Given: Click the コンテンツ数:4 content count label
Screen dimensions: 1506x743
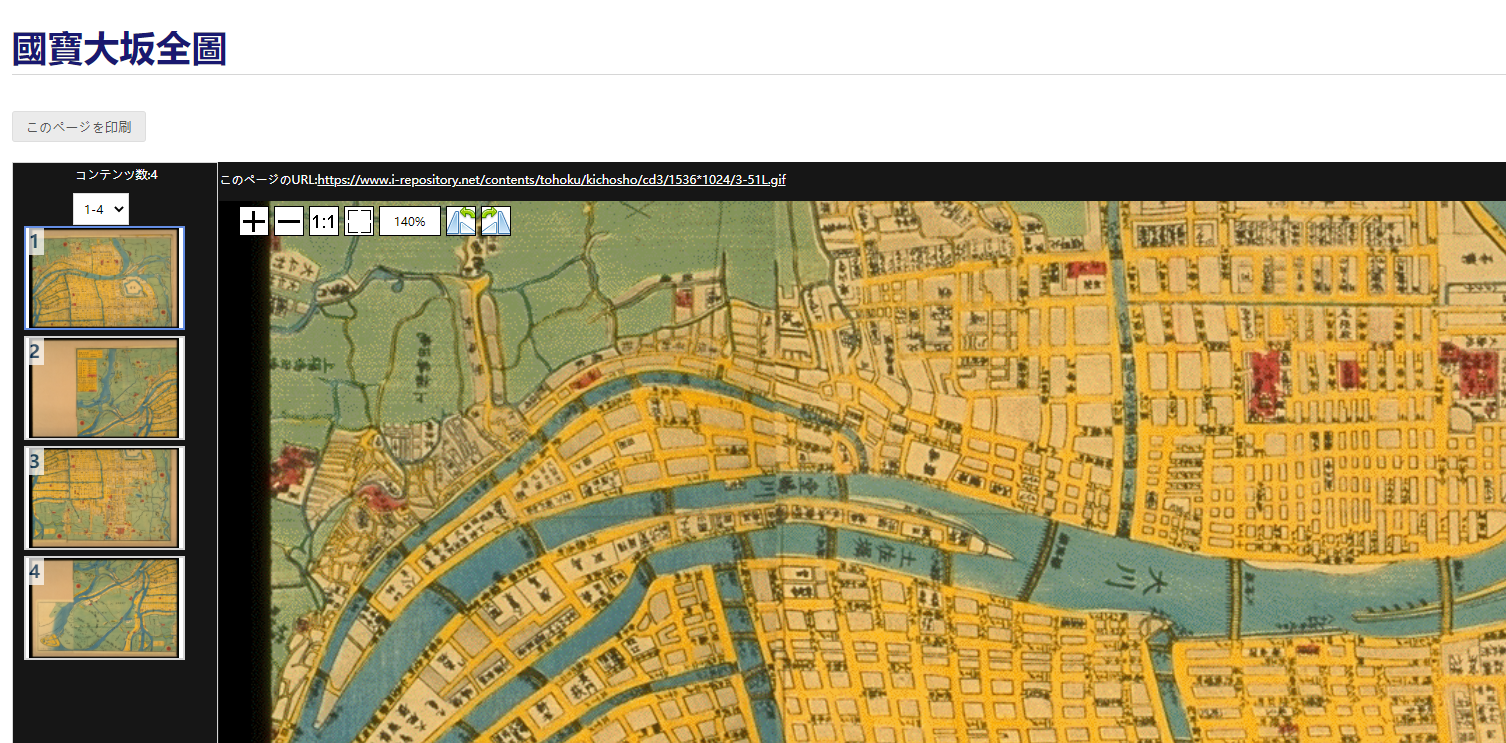Looking at the screenshot, I should [x=116, y=175].
